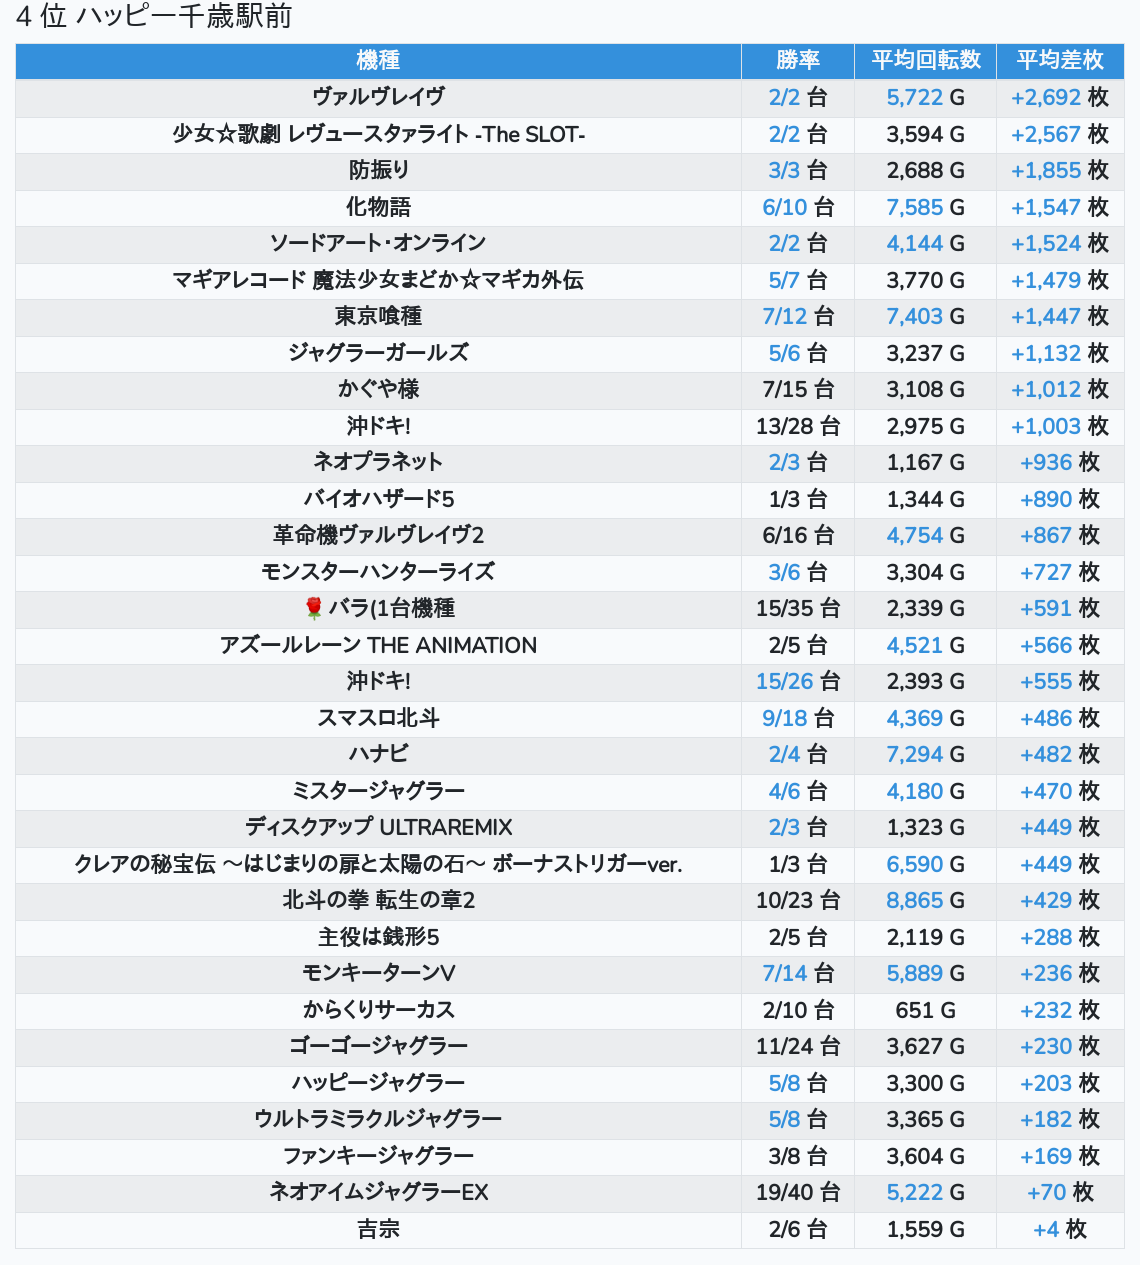Viewport: 1140px width, 1265px height.
Task: Open the 6/10 win rate link for 化物語
Action: point(785,207)
